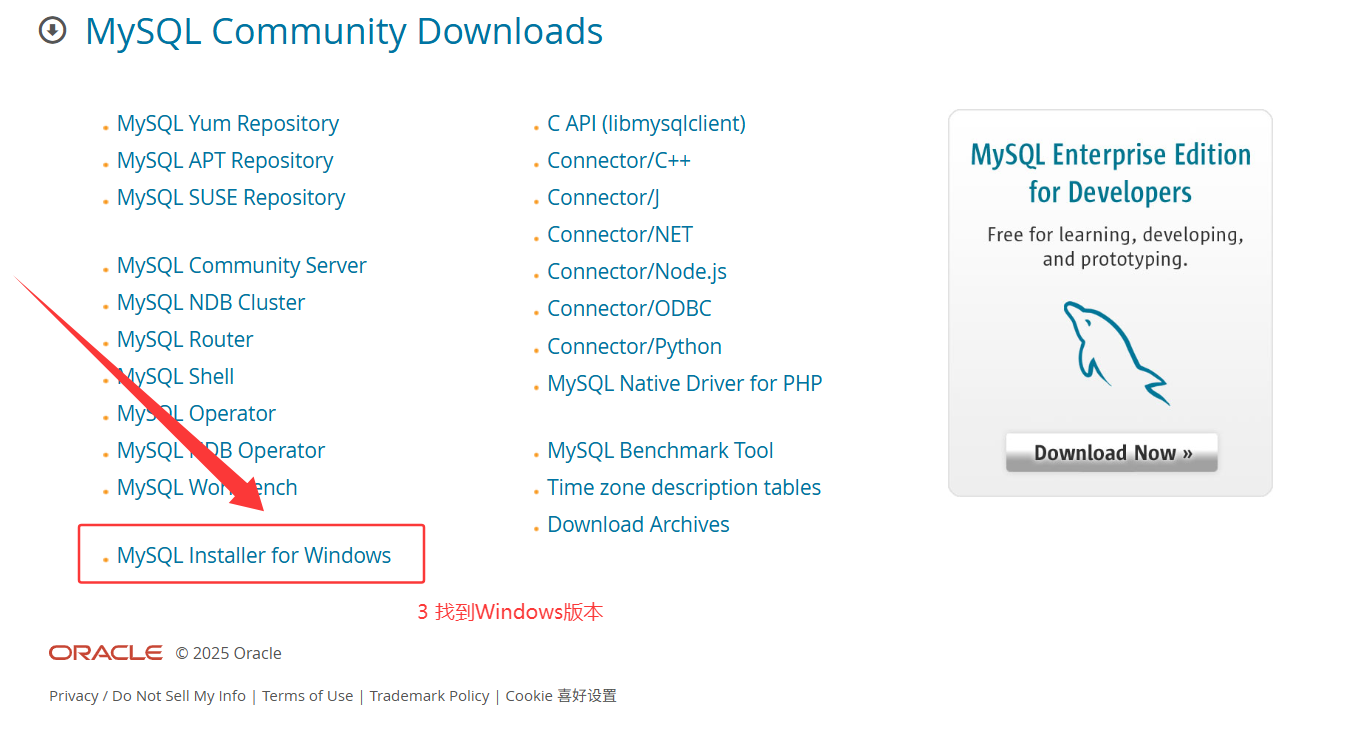Open the C API libmysqlclient page
This screenshot has height=736, width=1357.
tap(646, 123)
